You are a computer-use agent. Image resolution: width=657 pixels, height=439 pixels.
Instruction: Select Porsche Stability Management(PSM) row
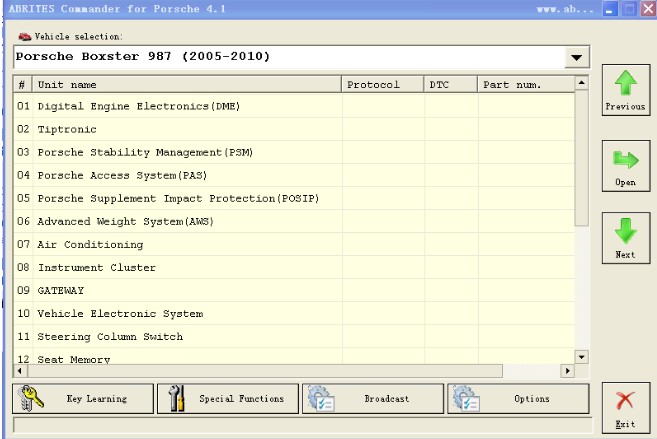[x=294, y=152]
